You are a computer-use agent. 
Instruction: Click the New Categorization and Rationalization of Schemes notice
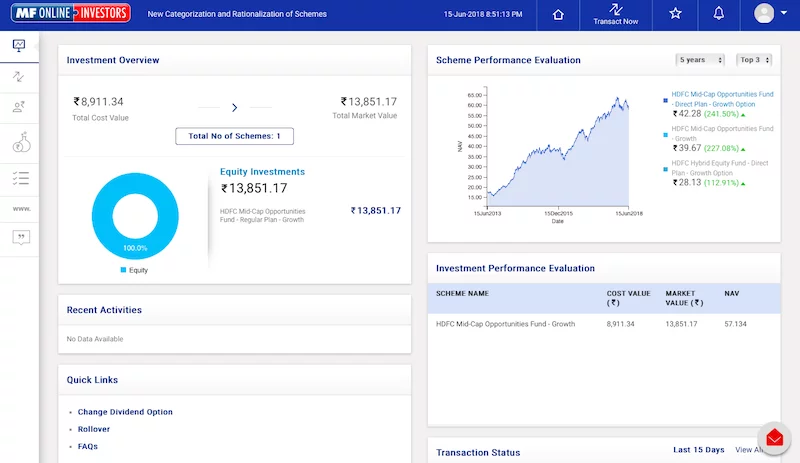tap(237, 14)
